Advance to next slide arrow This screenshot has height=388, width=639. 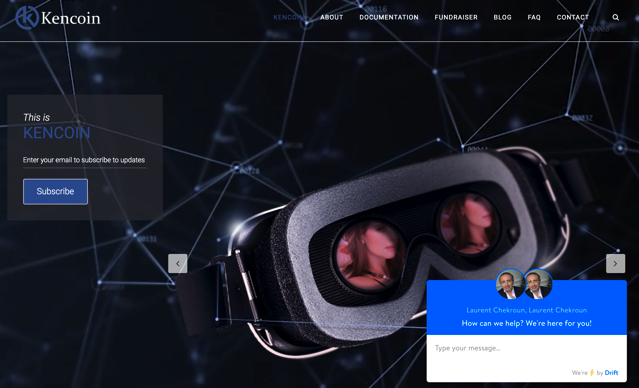[615, 263]
